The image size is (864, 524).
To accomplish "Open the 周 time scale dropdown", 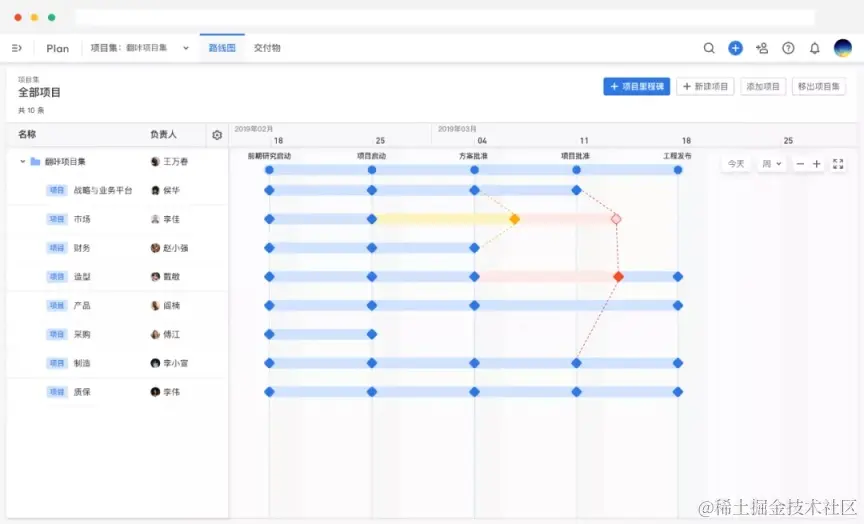I will pos(771,164).
